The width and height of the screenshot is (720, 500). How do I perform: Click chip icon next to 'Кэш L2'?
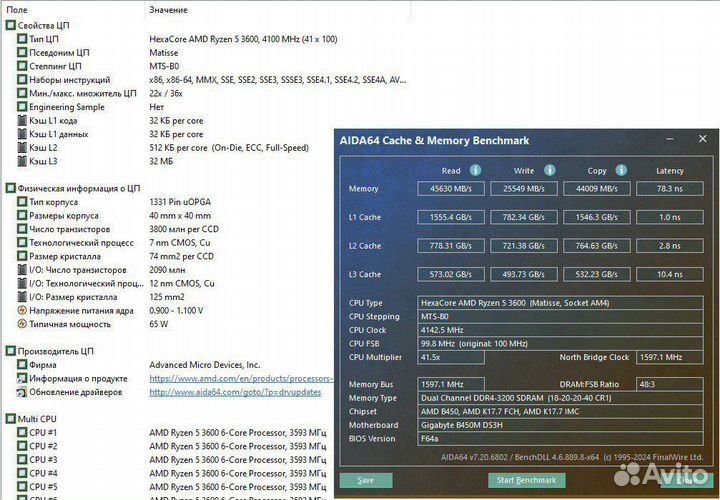pyautogui.click(x=22, y=147)
